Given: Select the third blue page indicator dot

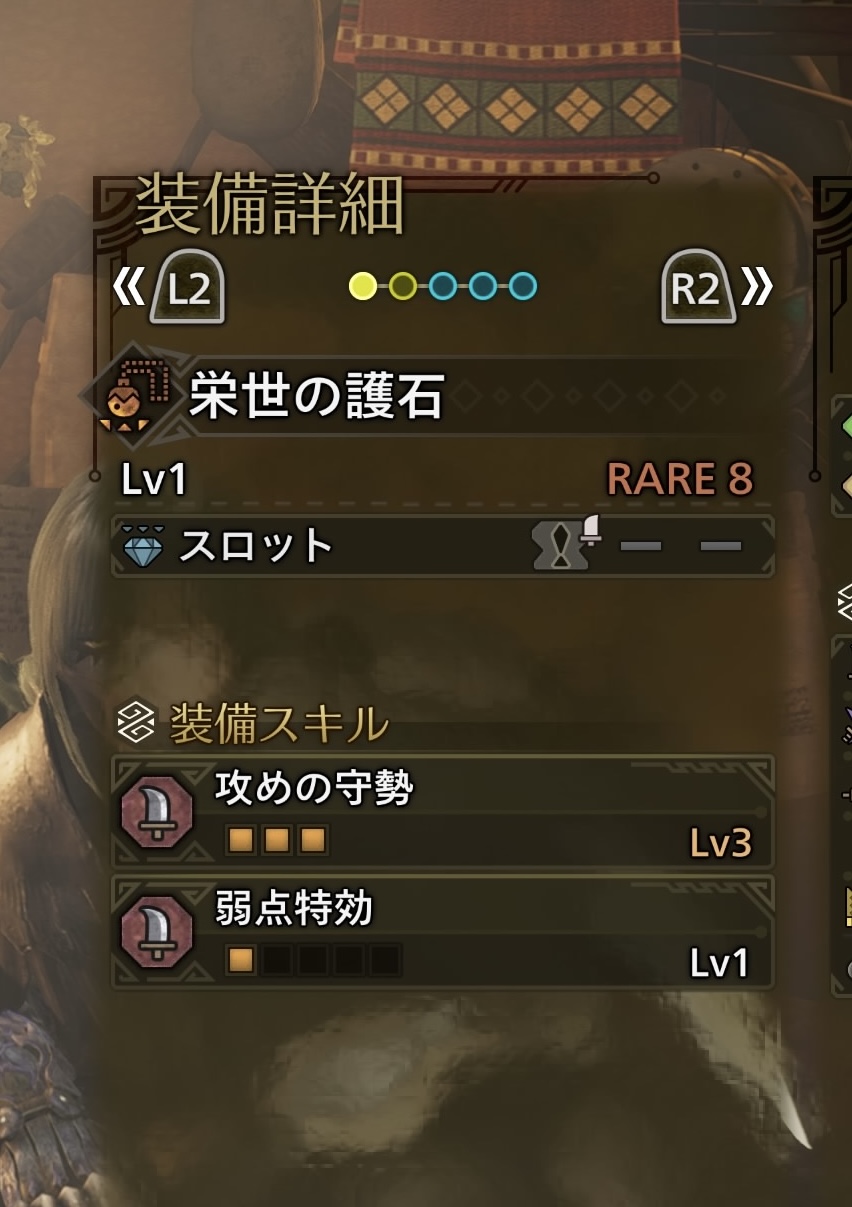Looking at the screenshot, I should click(443, 287).
